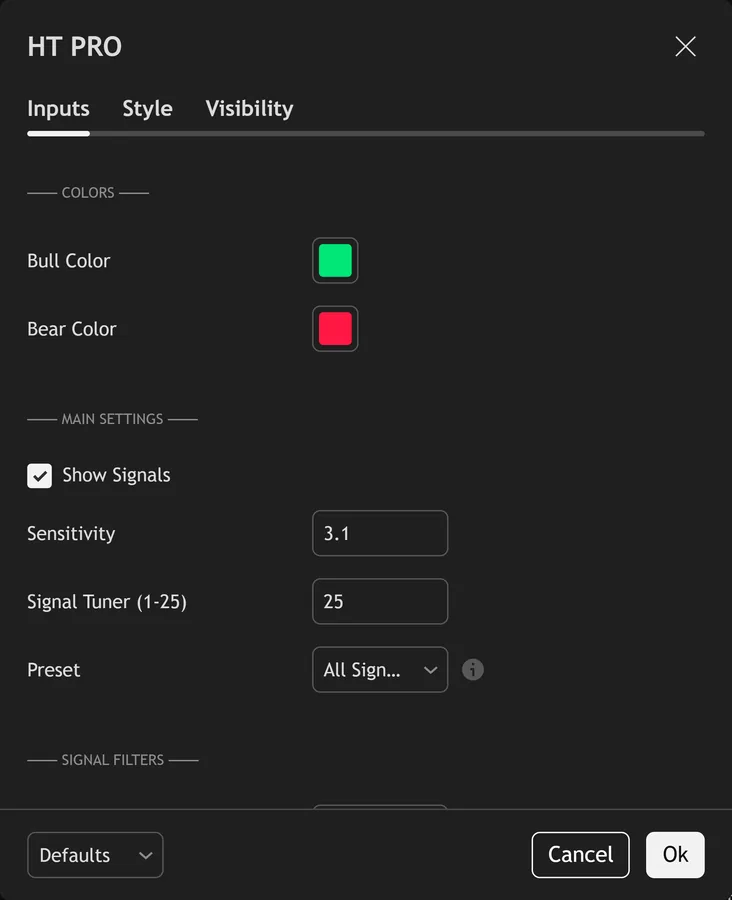
Task: Switch to the Inputs tab
Action: click(59, 108)
